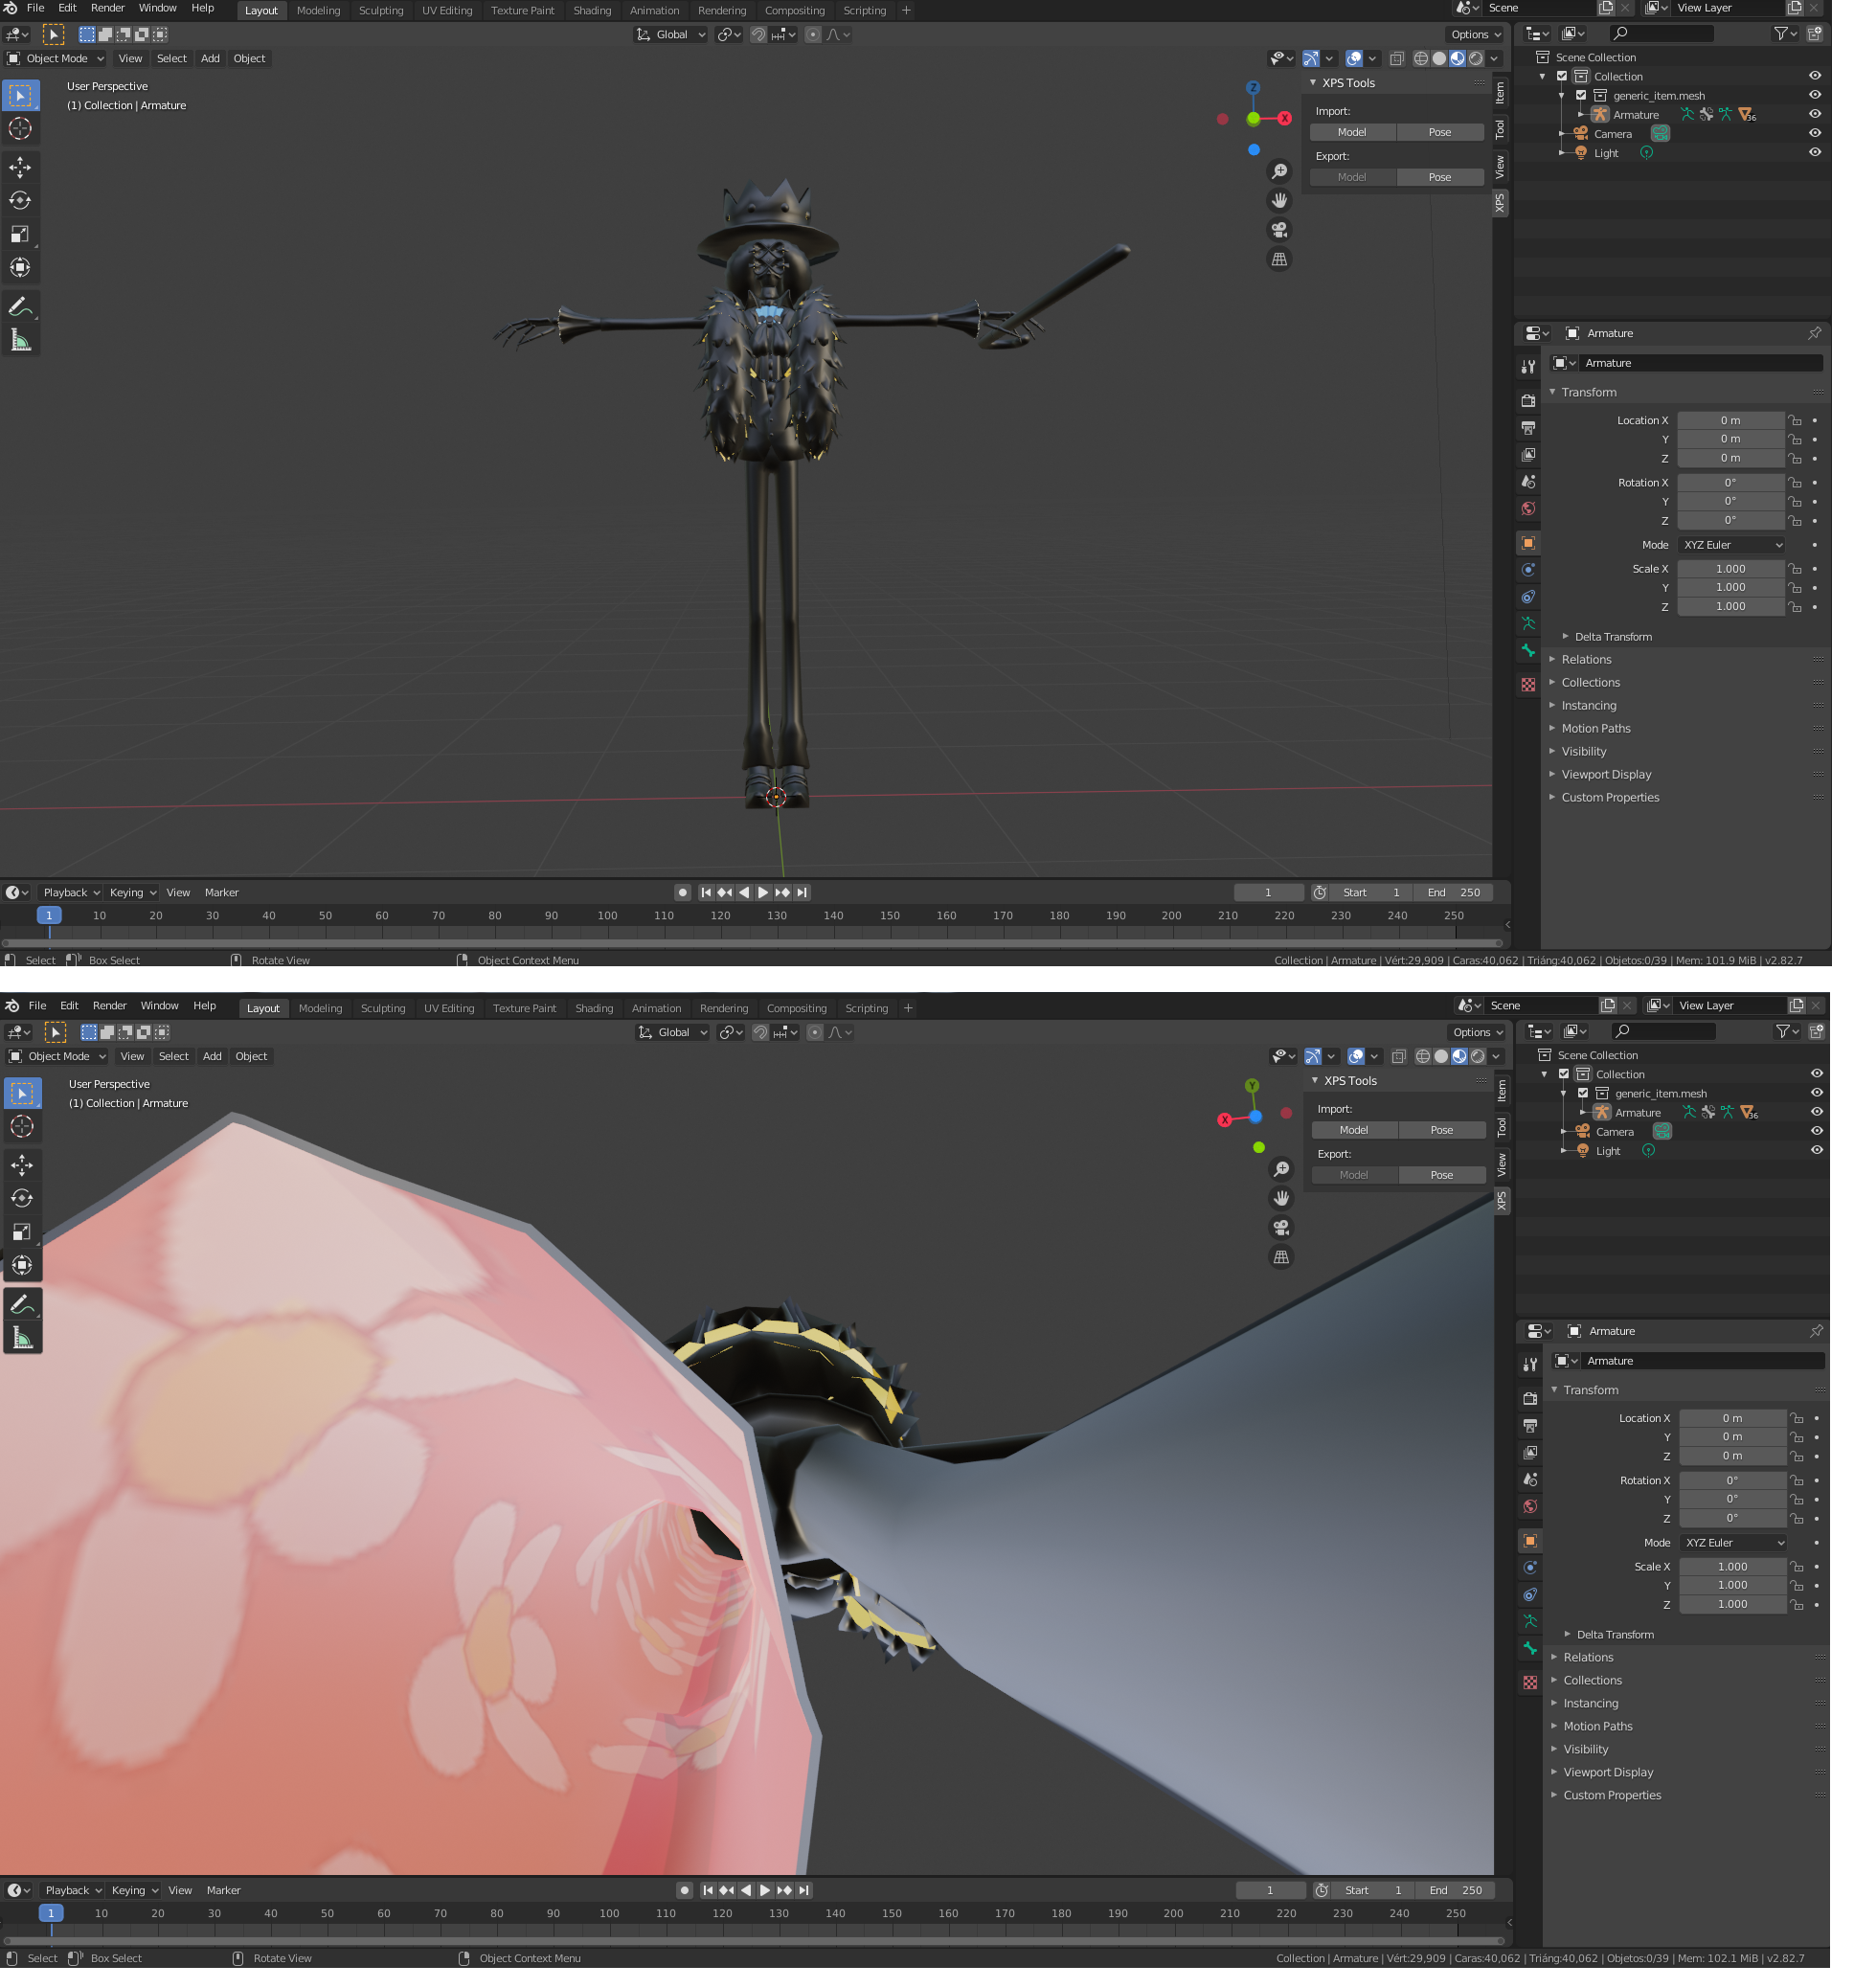Open Scene properties tab in lower window
Viewport: 1854px width, 1988px height.
coord(1530,1479)
